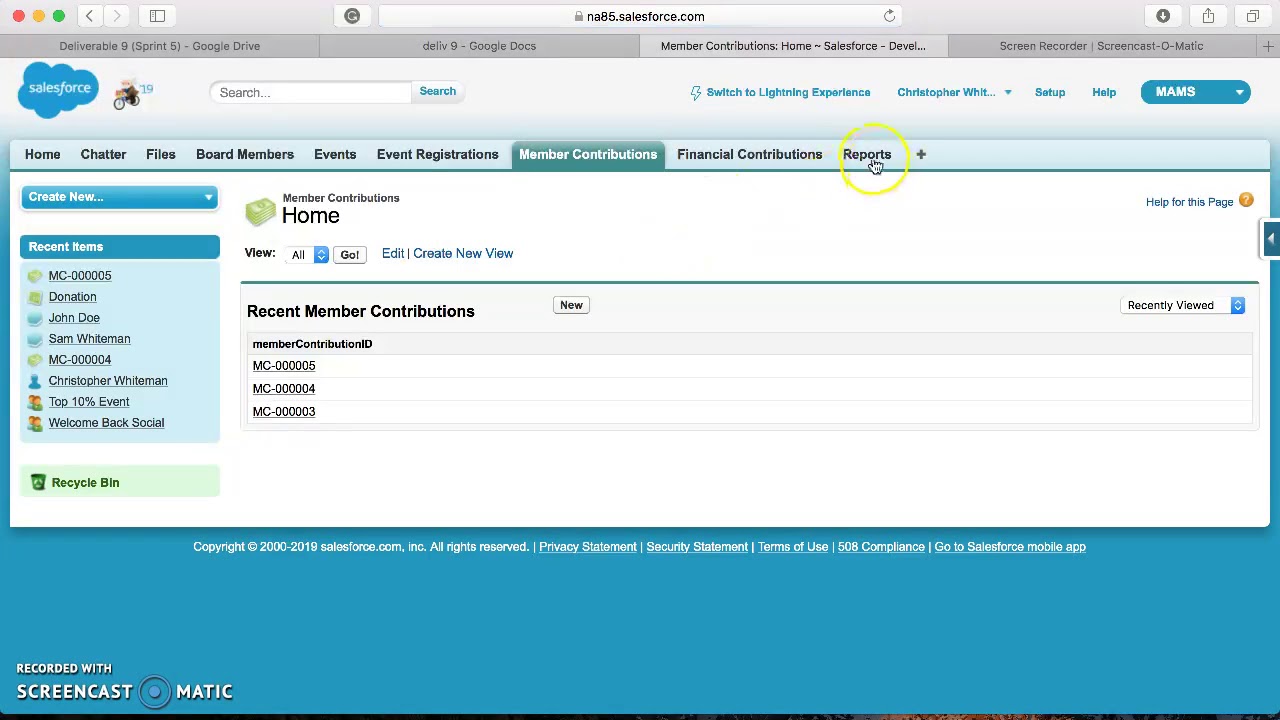Open the Files tab
Viewport: 1280px width, 720px height.
click(160, 155)
